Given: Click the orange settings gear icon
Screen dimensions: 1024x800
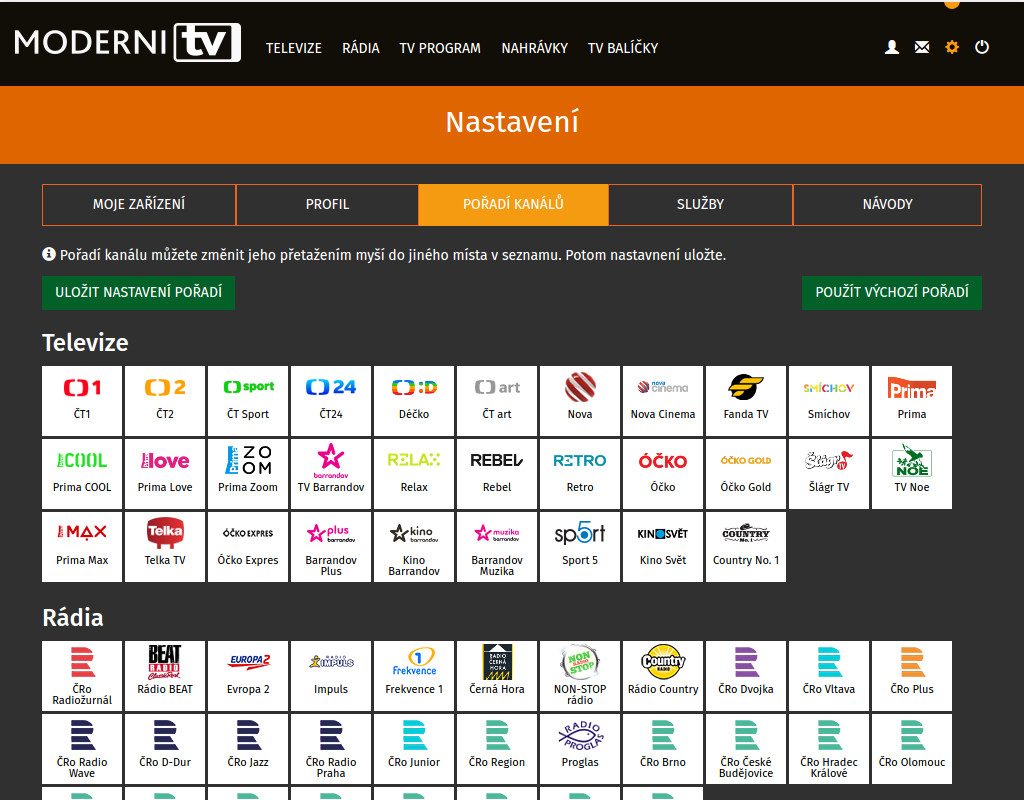Looking at the screenshot, I should 952,47.
